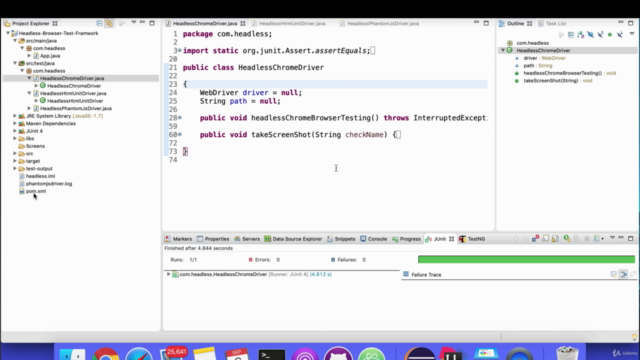Expand Maven Dependencies in Project Explorer

click(15, 123)
